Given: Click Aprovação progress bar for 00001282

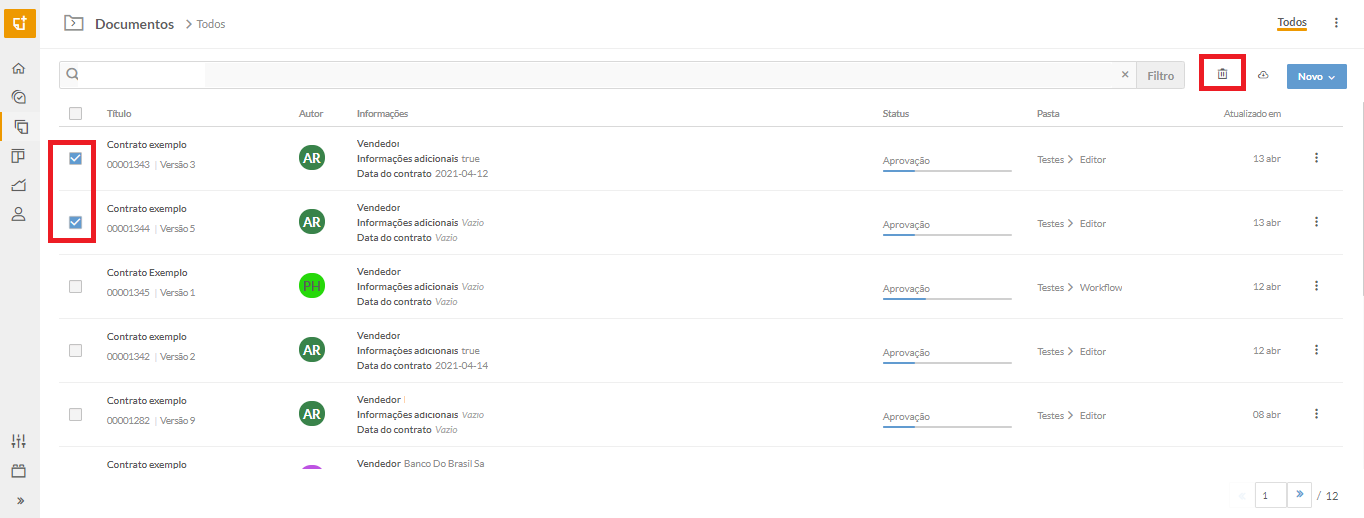Looking at the screenshot, I should click(x=947, y=426).
